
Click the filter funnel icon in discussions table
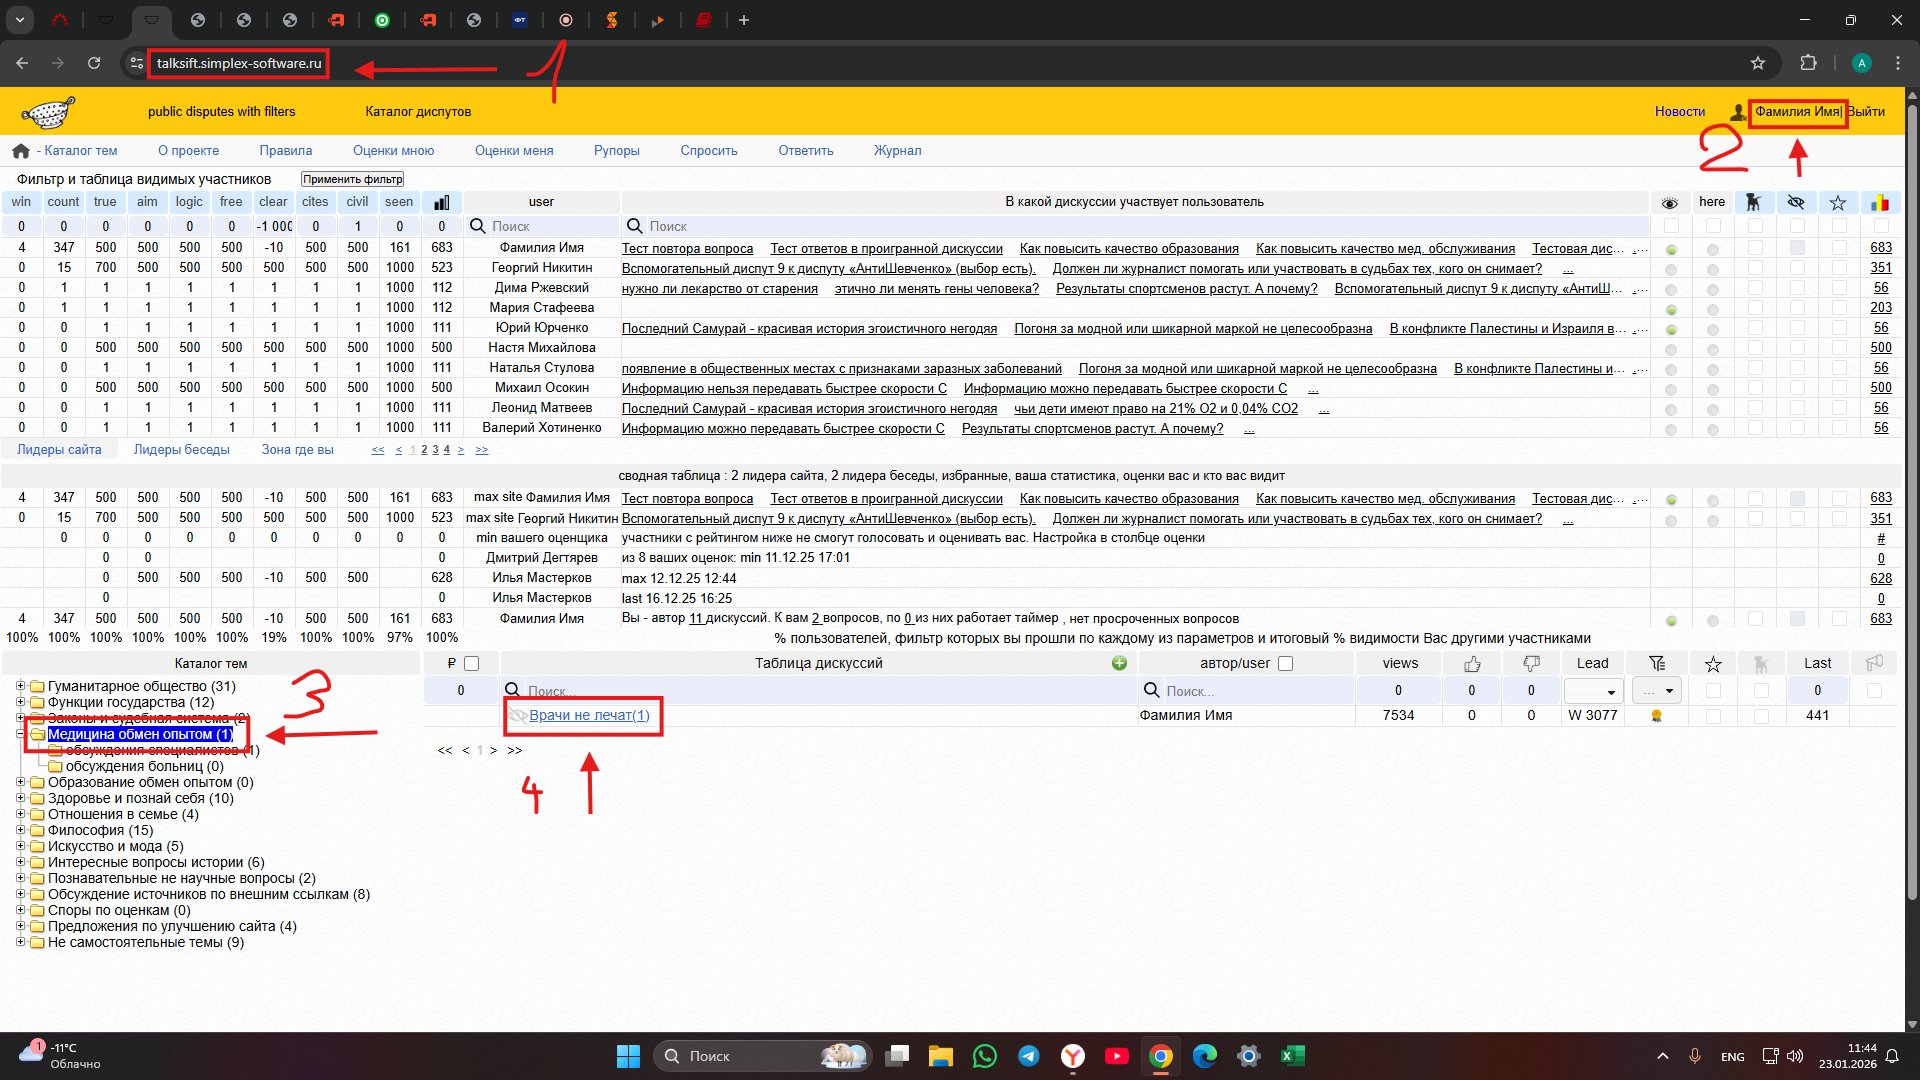1657,663
